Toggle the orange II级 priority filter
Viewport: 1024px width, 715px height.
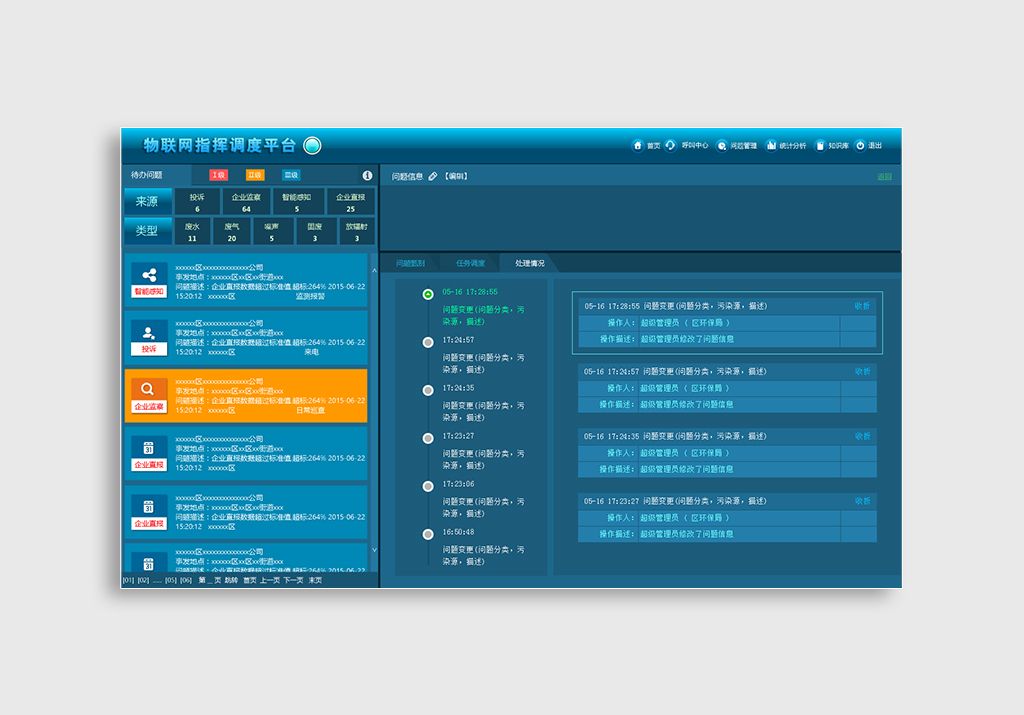(x=255, y=175)
